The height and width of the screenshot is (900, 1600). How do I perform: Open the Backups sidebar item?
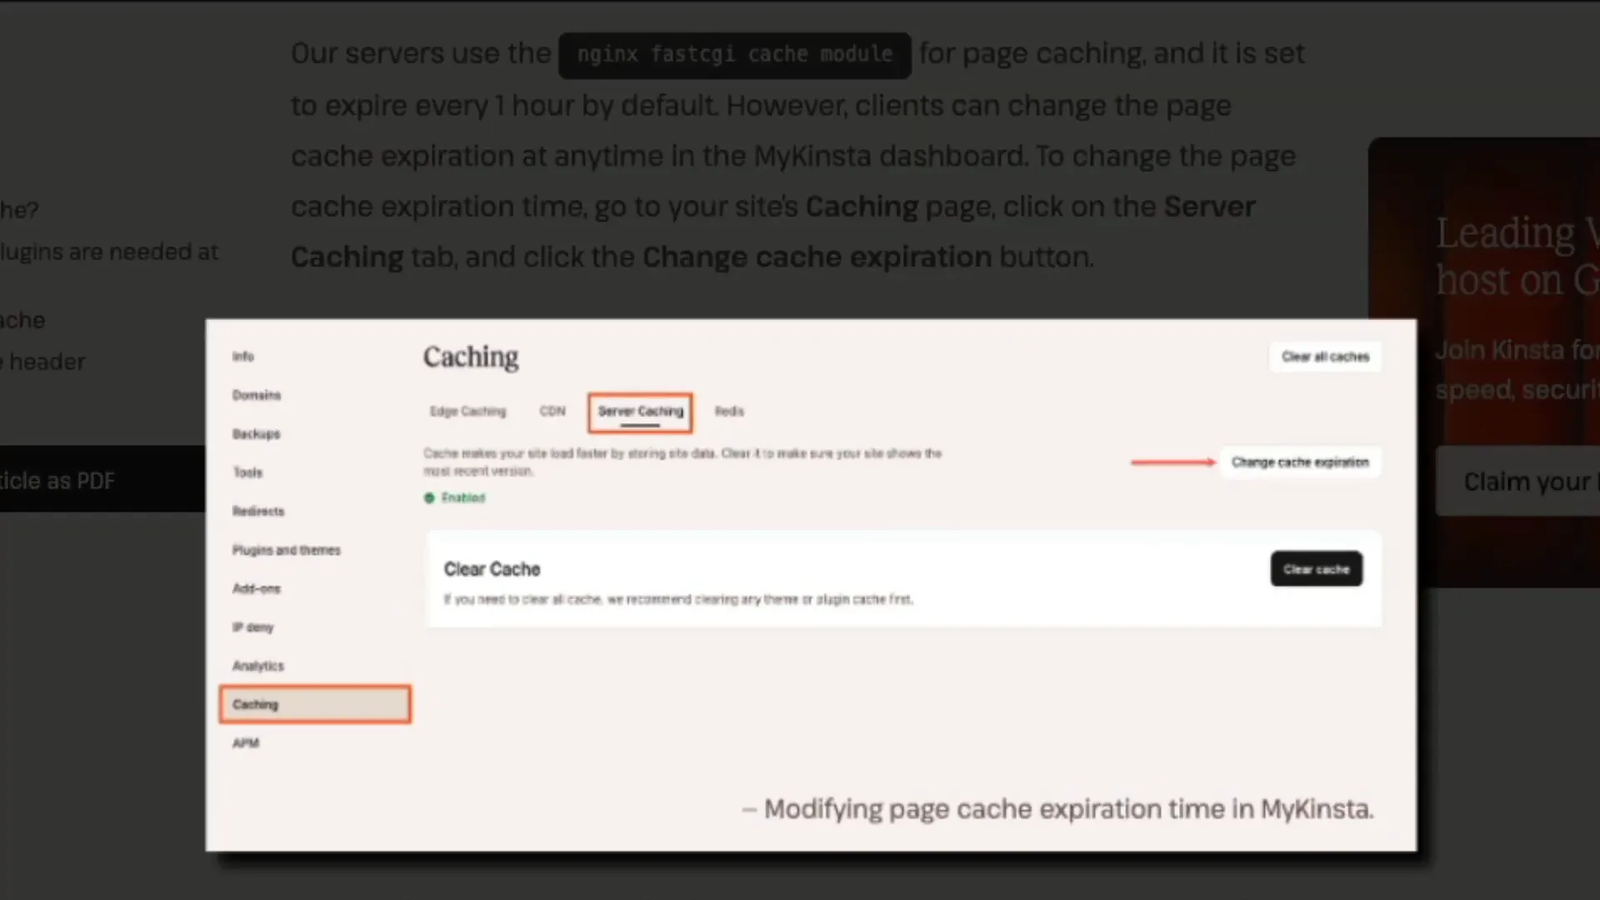[256, 434]
